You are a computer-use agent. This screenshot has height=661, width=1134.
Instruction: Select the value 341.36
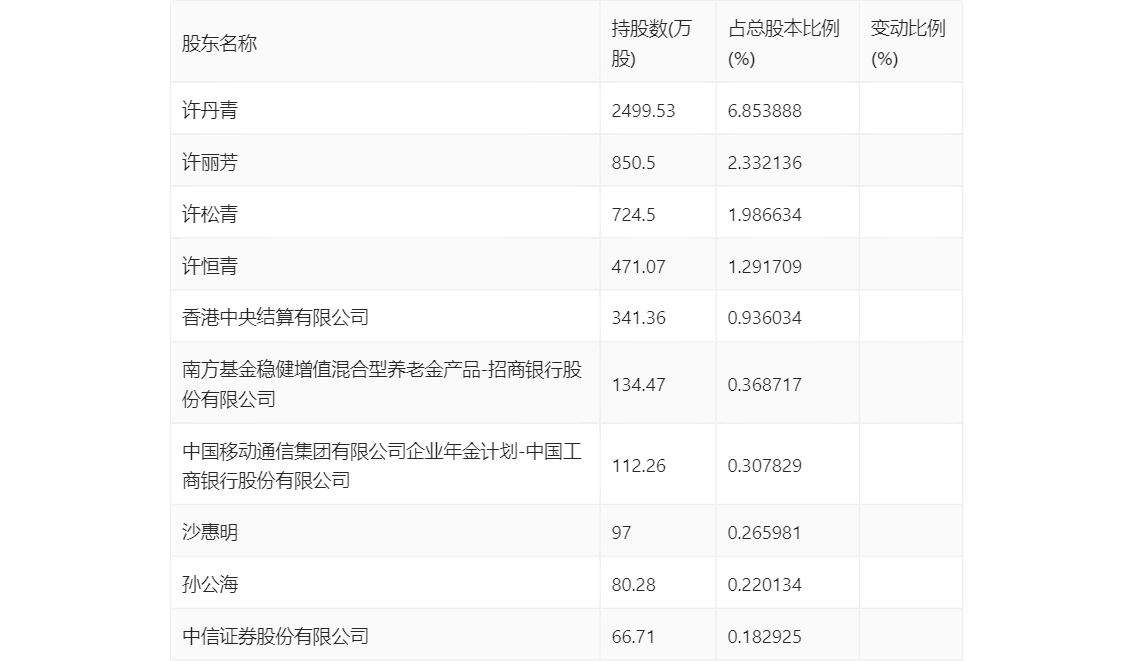click(x=638, y=318)
